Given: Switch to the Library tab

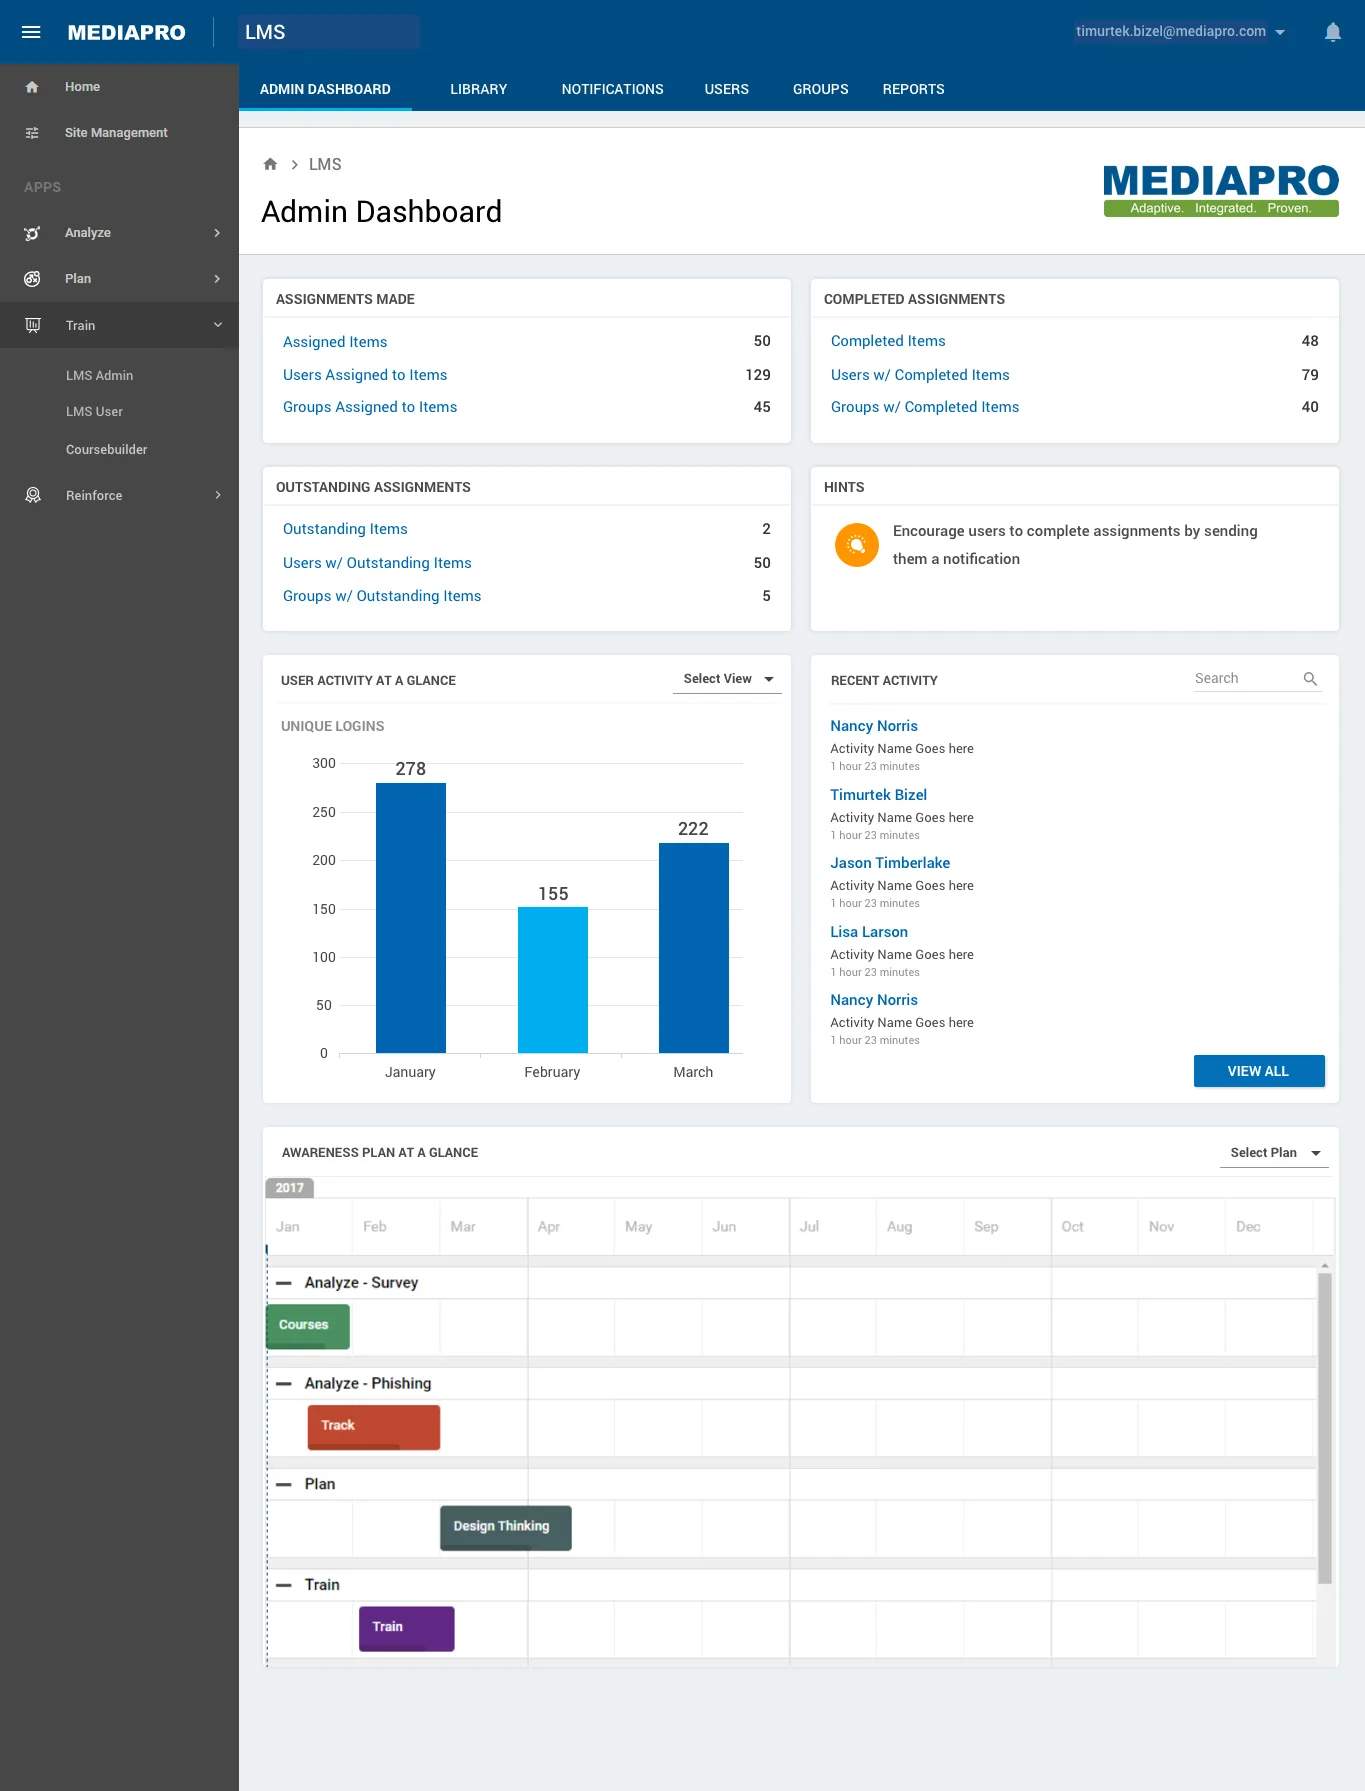Looking at the screenshot, I should pyautogui.click(x=478, y=89).
